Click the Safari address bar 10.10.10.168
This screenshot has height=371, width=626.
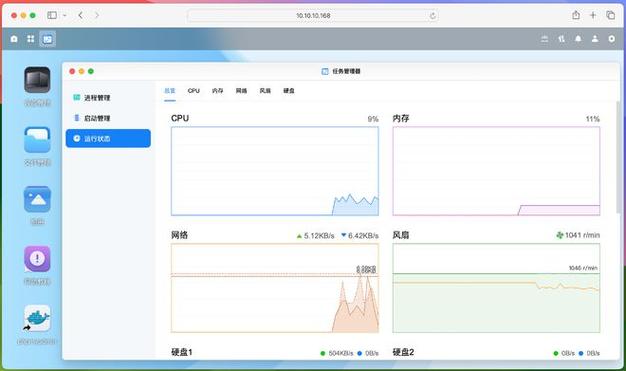tap(313, 16)
